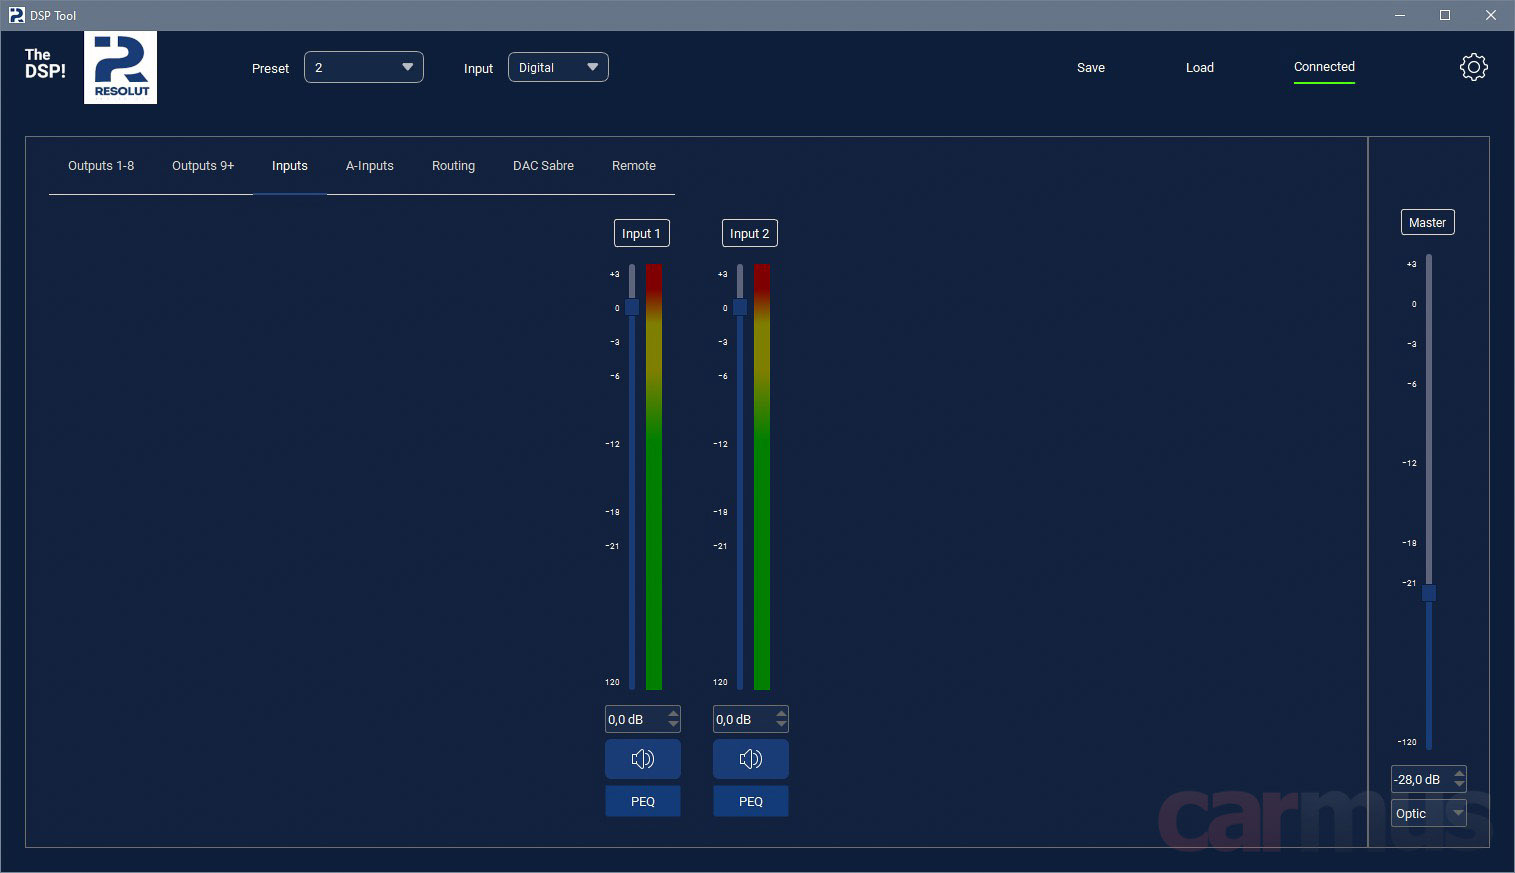Open the DAC Sabre tab
This screenshot has width=1515, height=873.
(543, 166)
